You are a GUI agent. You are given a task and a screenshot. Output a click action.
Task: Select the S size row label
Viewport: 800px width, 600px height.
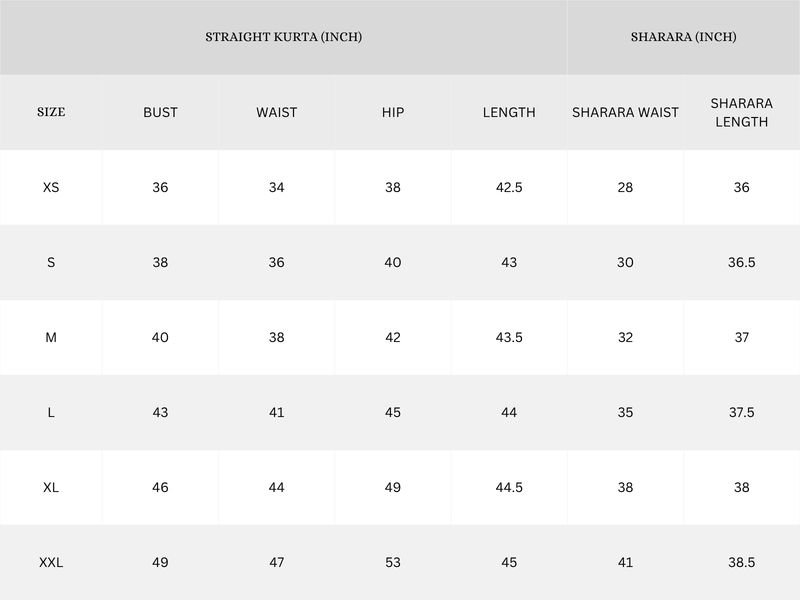click(x=51, y=262)
